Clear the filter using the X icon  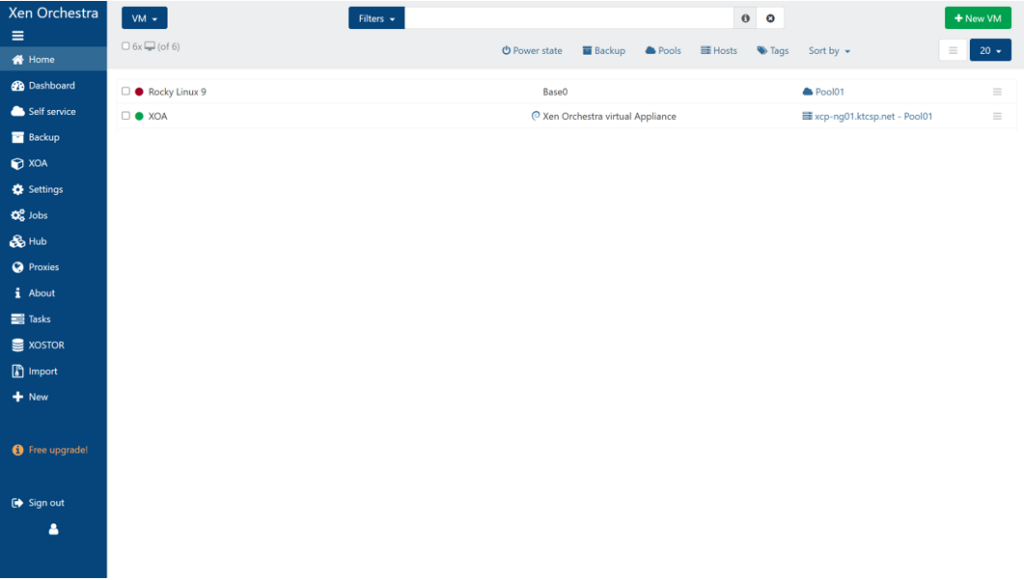click(x=770, y=18)
